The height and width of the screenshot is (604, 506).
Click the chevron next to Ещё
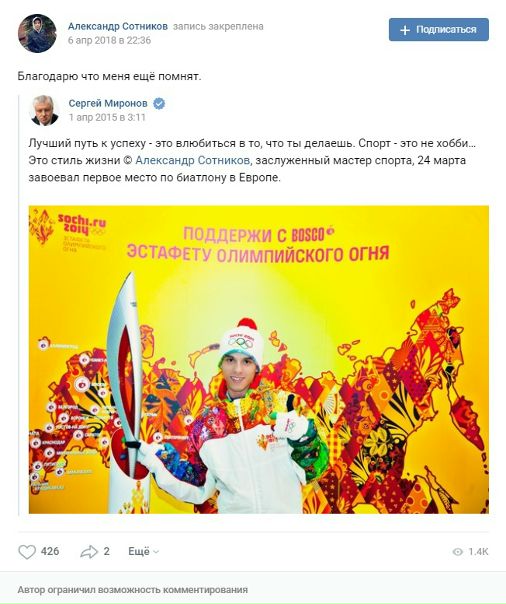pyautogui.click(x=156, y=552)
